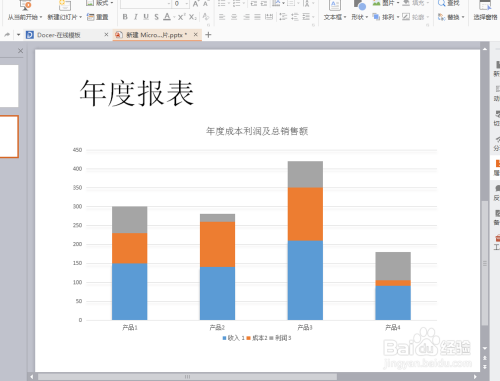Click the redo arrow in quick toolbar
Viewport: 500px width, 381px height.
click(7, 34)
